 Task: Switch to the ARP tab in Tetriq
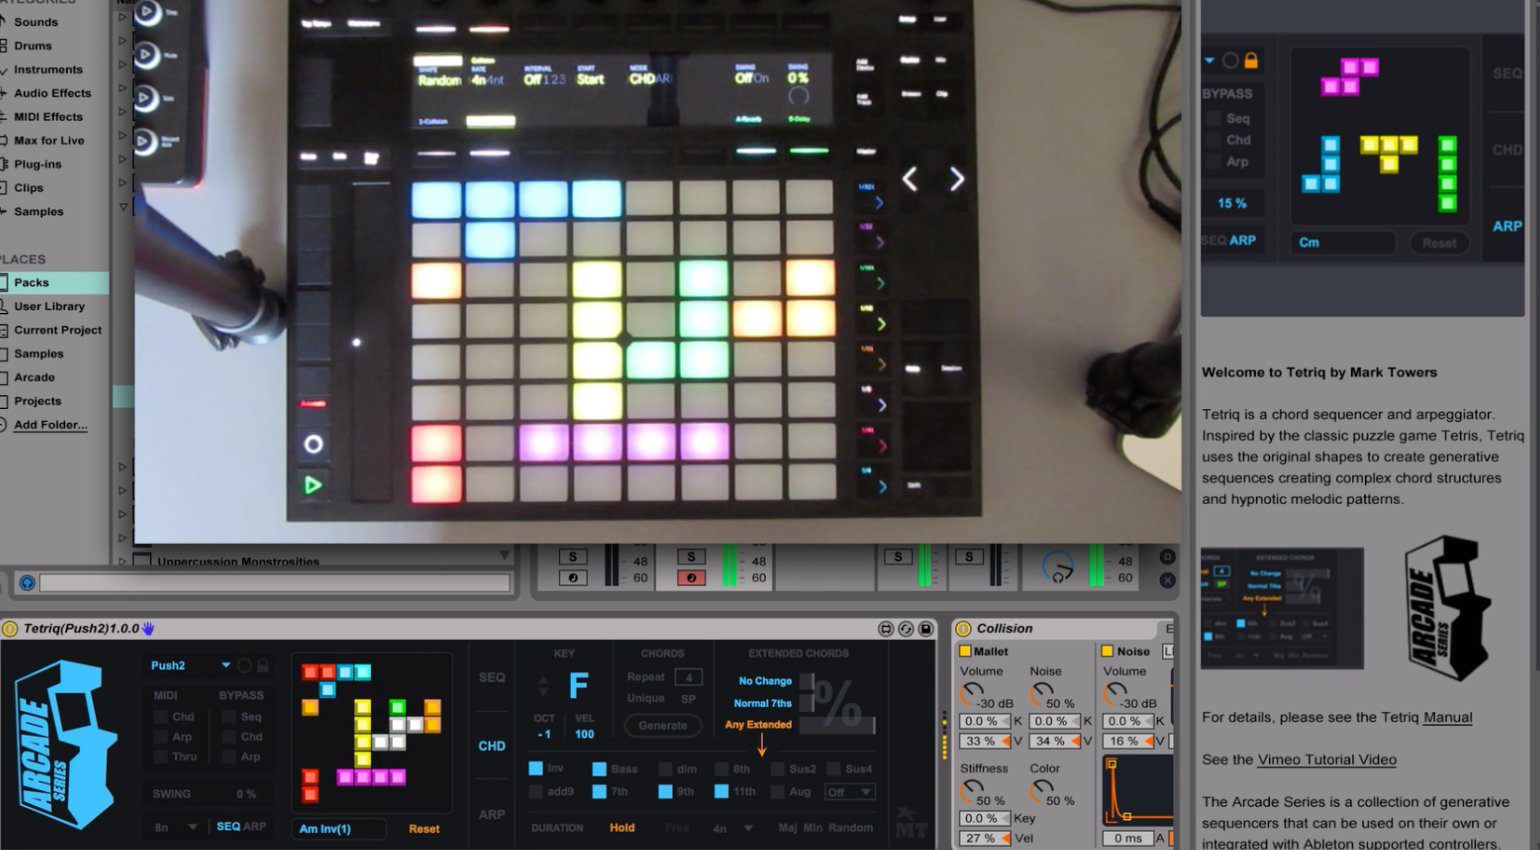[x=491, y=815]
